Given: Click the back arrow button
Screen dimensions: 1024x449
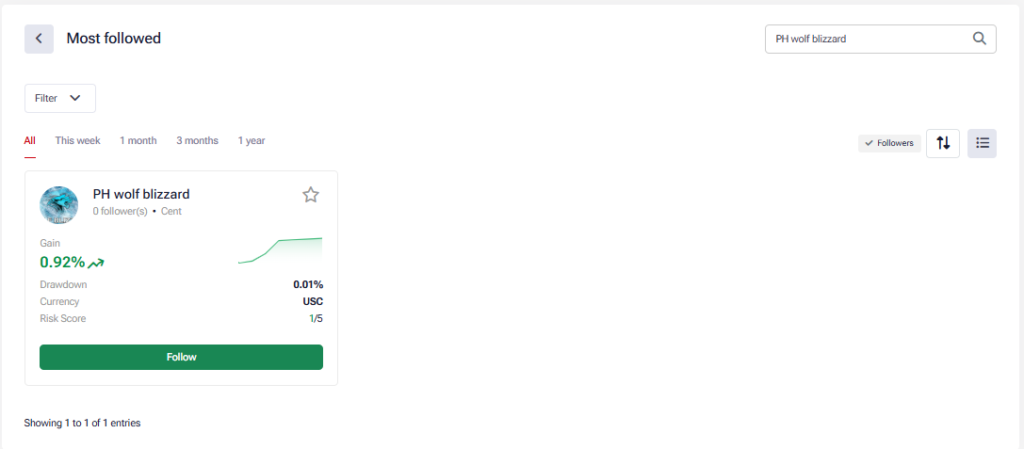Looking at the screenshot, I should [x=39, y=39].
